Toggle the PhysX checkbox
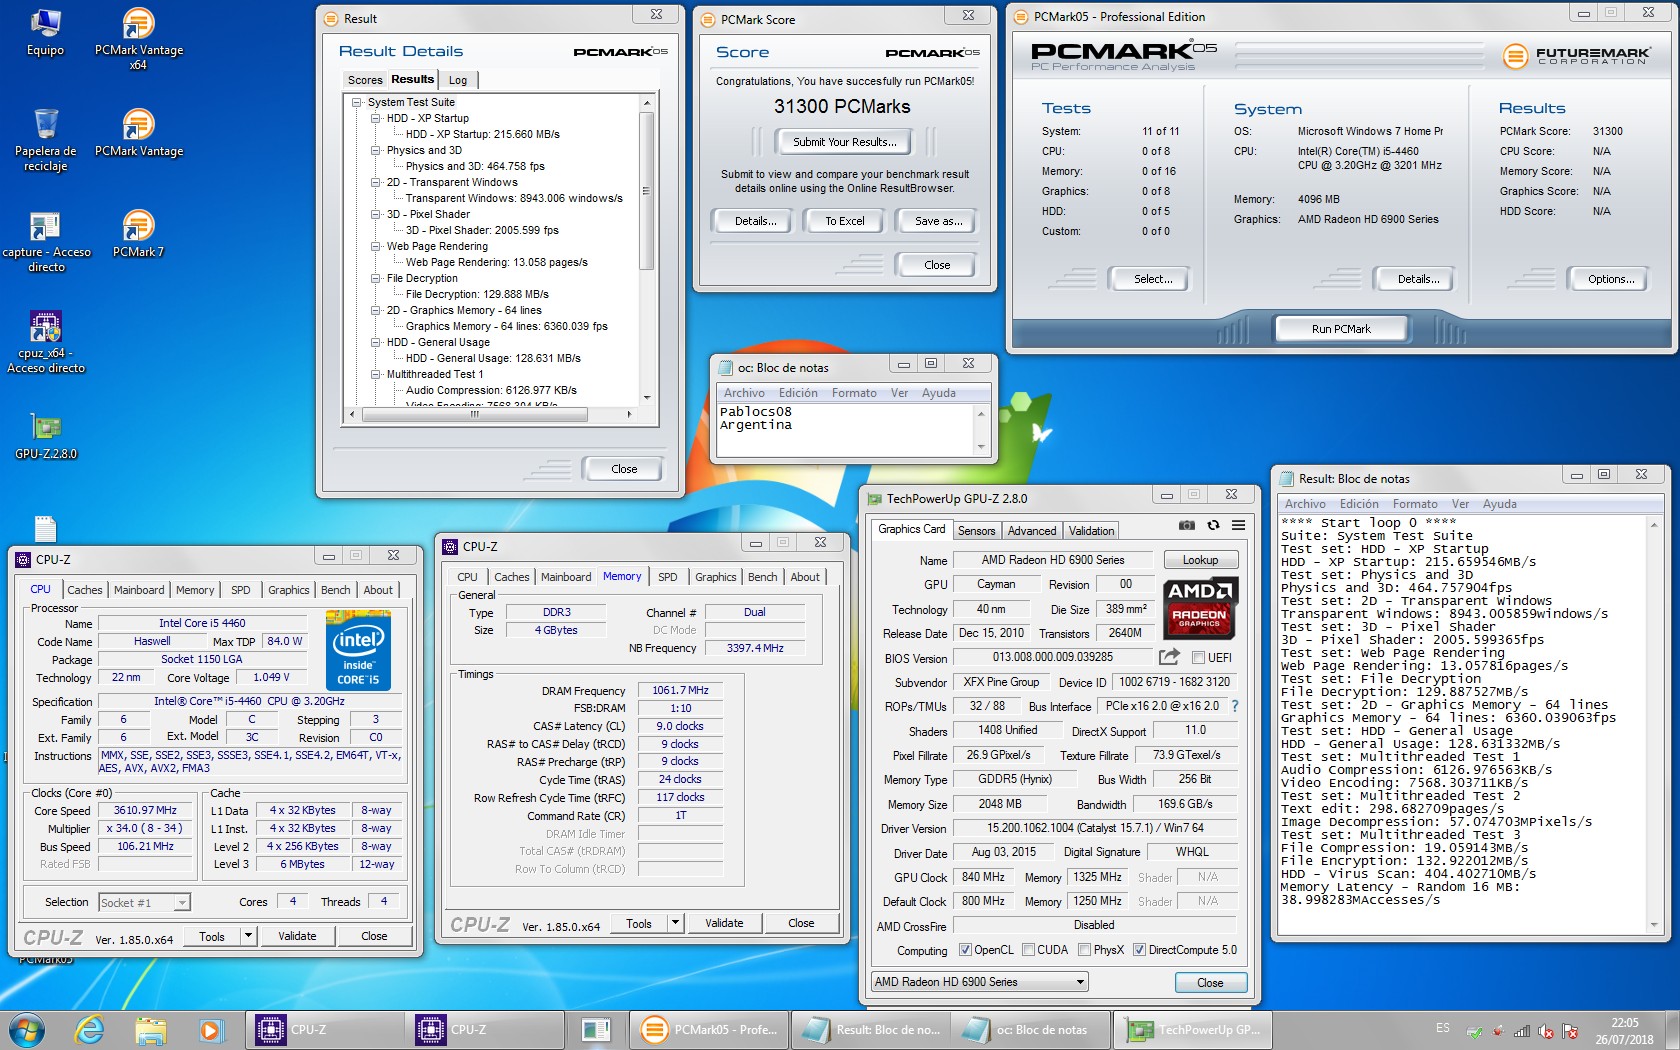Screen dimensions: 1680x1050 point(1084,950)
